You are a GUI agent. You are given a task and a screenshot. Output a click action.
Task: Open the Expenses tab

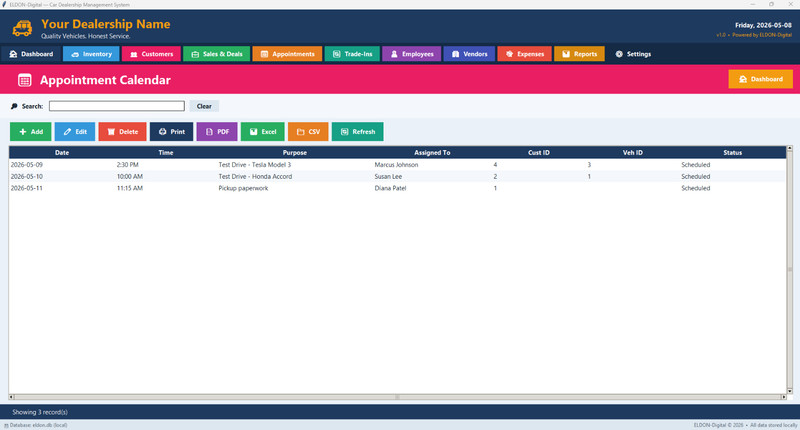click(524, 54)
